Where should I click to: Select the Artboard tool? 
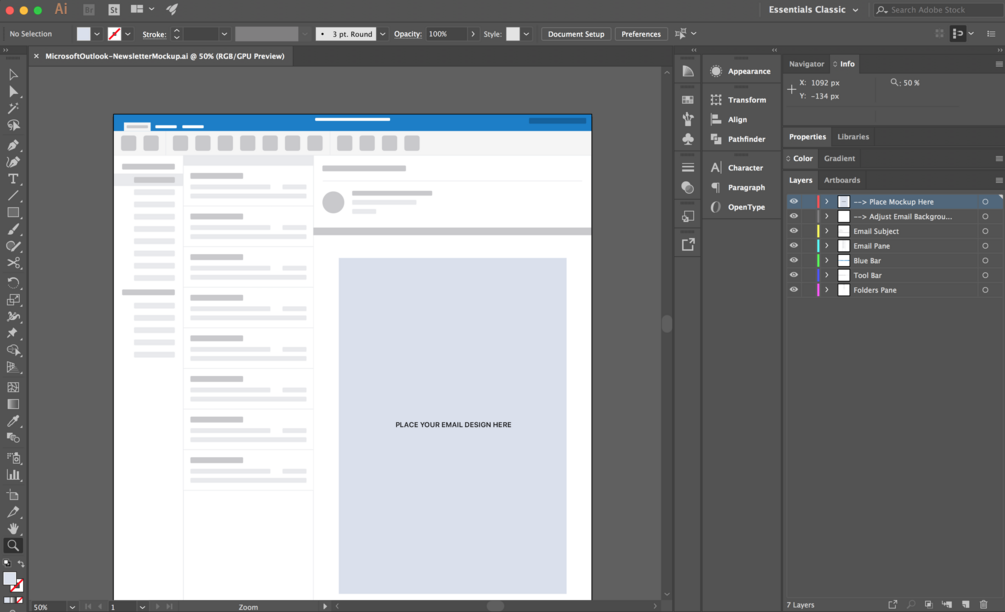[x=13, y=495]
